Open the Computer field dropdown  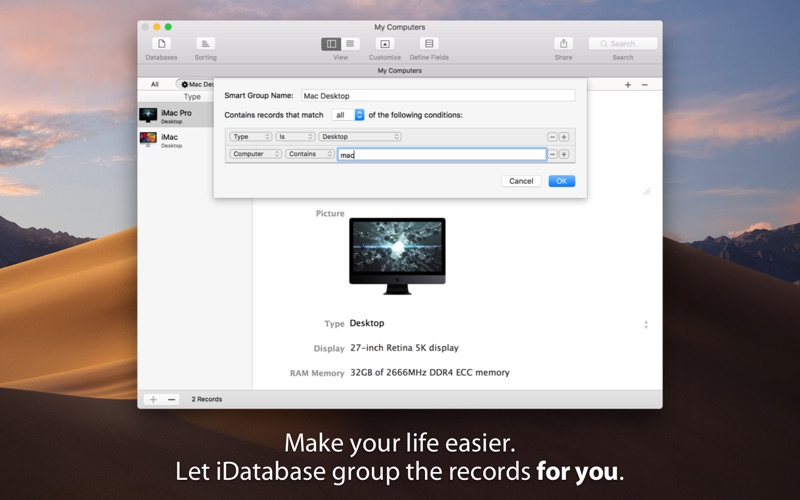pyautogui.click(x=256, y=154)
